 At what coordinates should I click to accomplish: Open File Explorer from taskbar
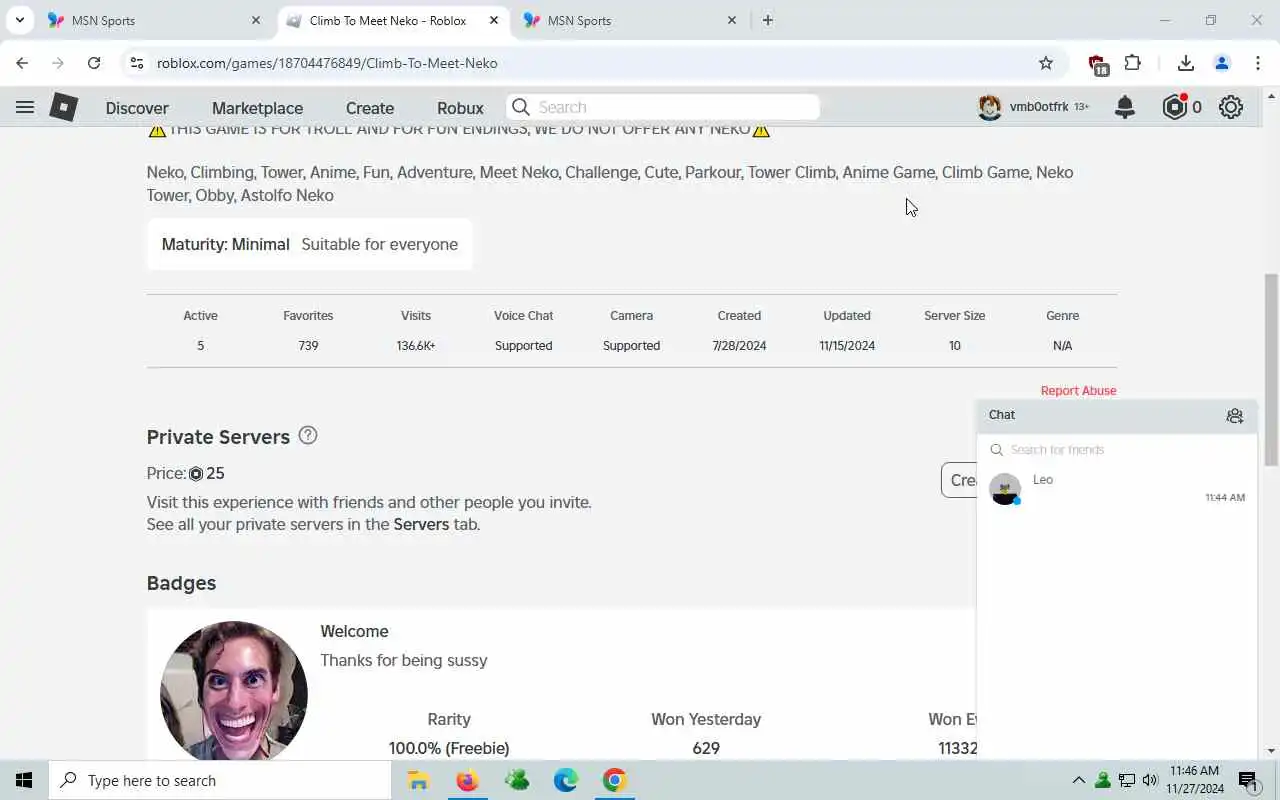(x=418, y=780)
